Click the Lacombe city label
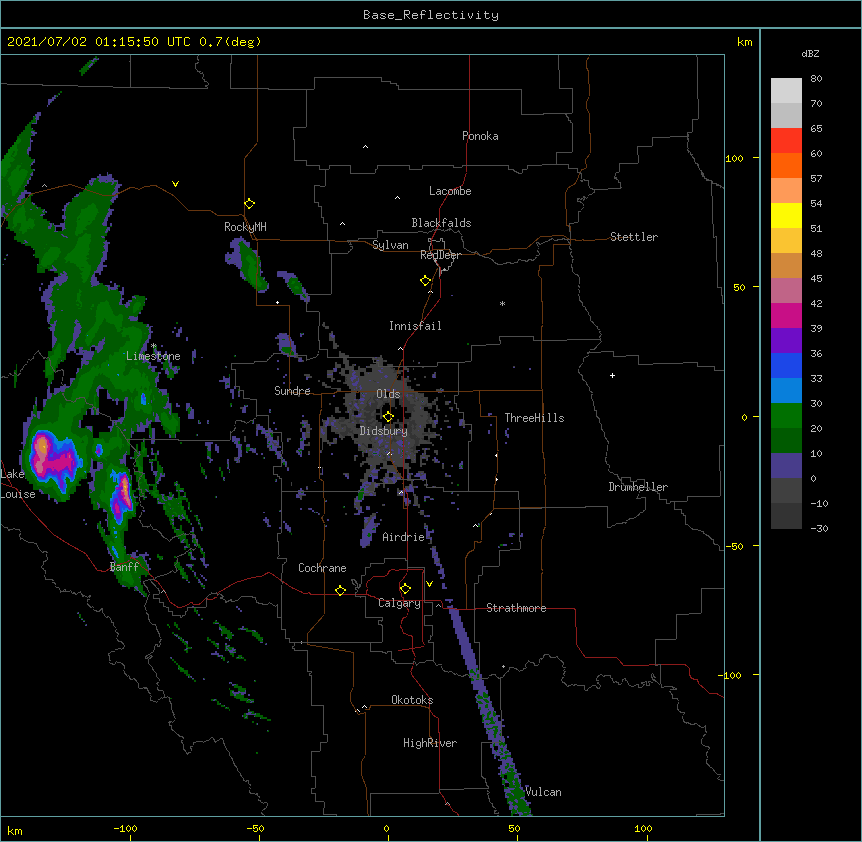862x842 pixels. (450, 191)
